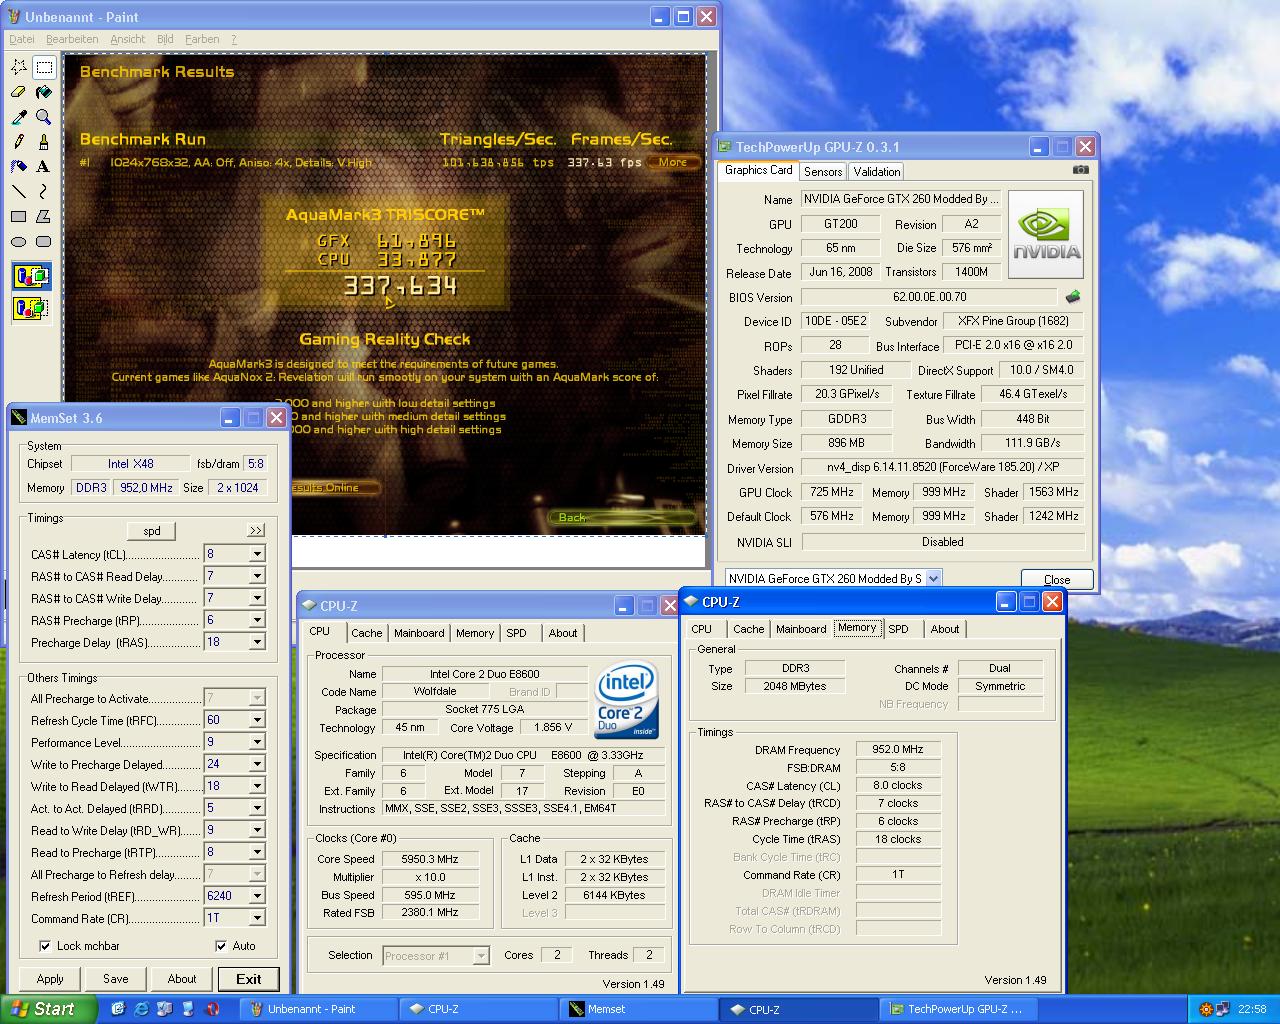Click the >> expand button in MemSet

pos(256,531)
